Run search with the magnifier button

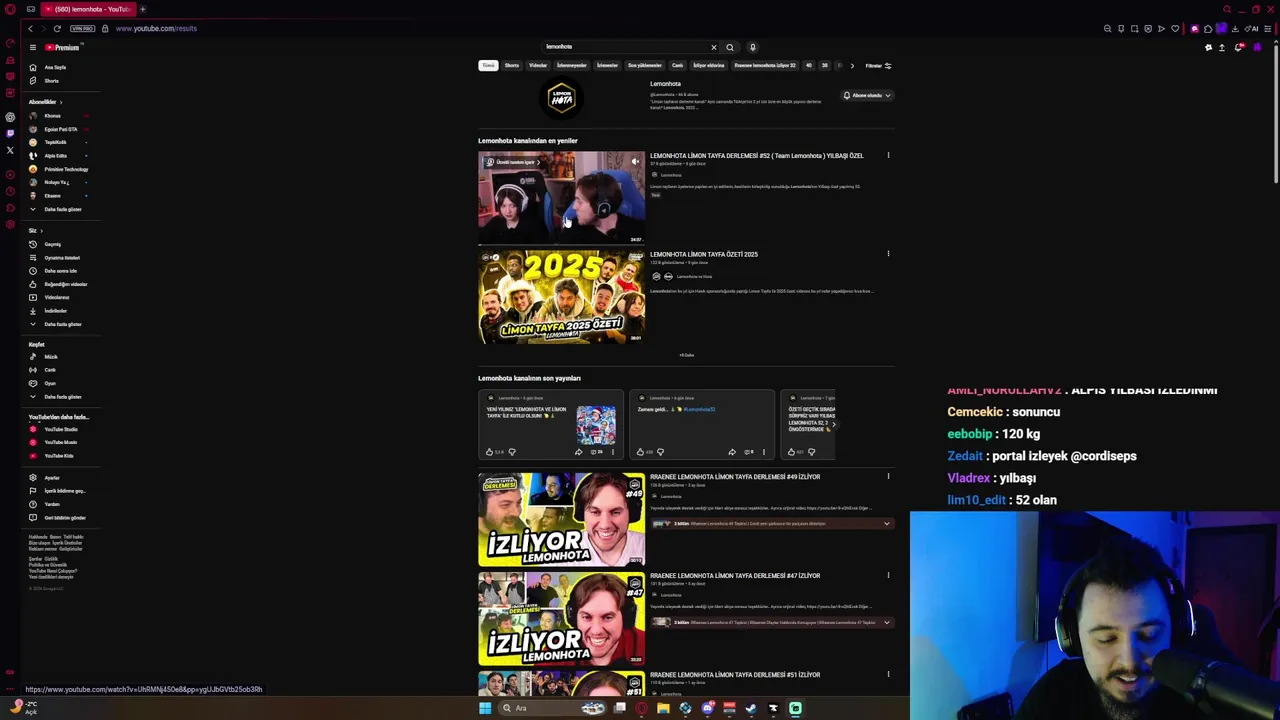(x=730, y=47)
